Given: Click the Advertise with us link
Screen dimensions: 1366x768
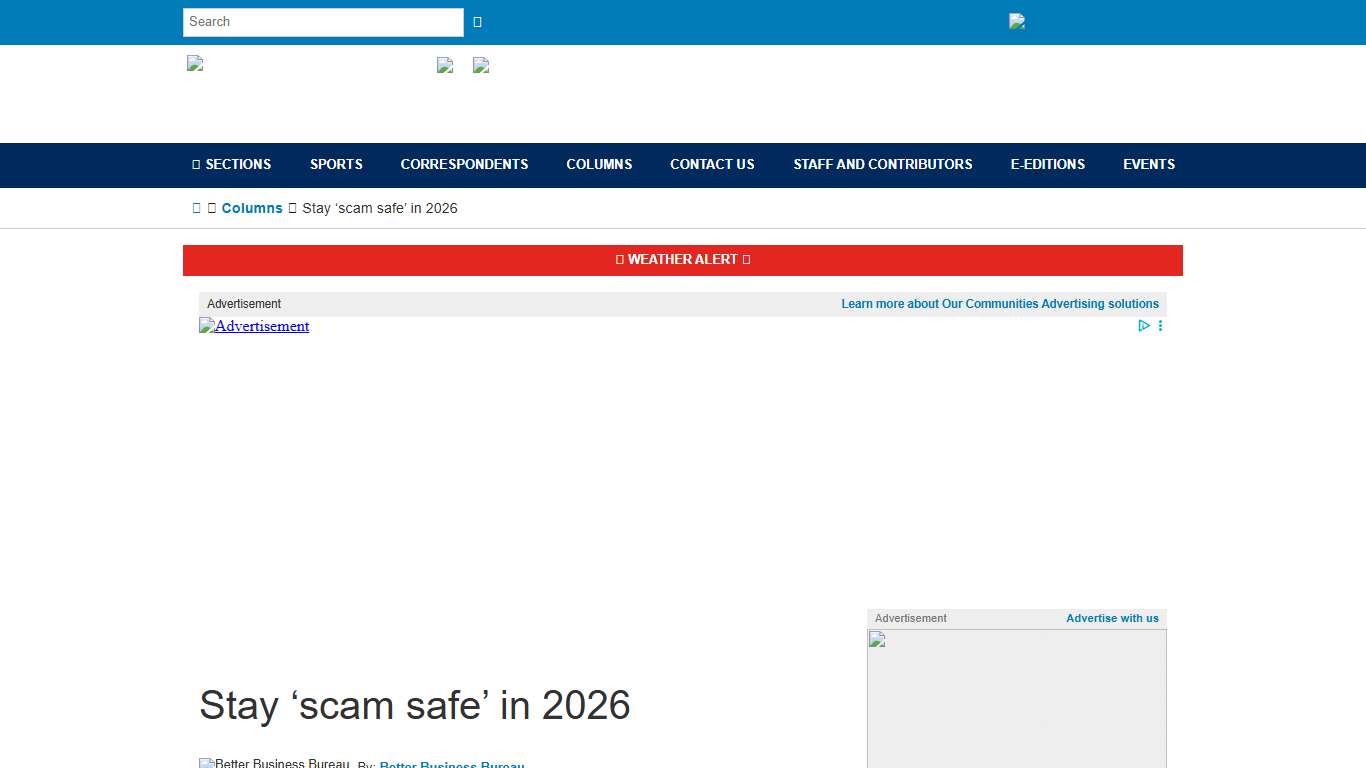Looking at the screenshot, I should click(x=1112, y=618).
